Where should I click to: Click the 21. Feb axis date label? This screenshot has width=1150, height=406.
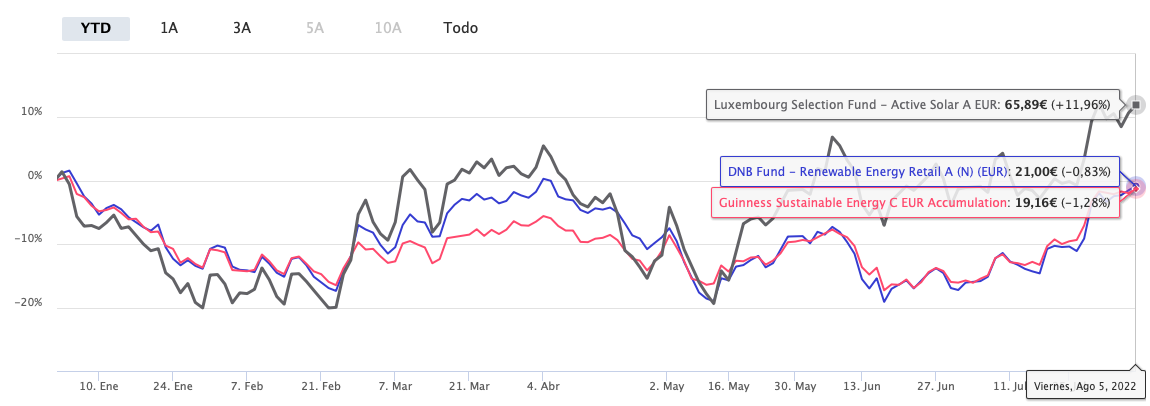pos(319,385)
